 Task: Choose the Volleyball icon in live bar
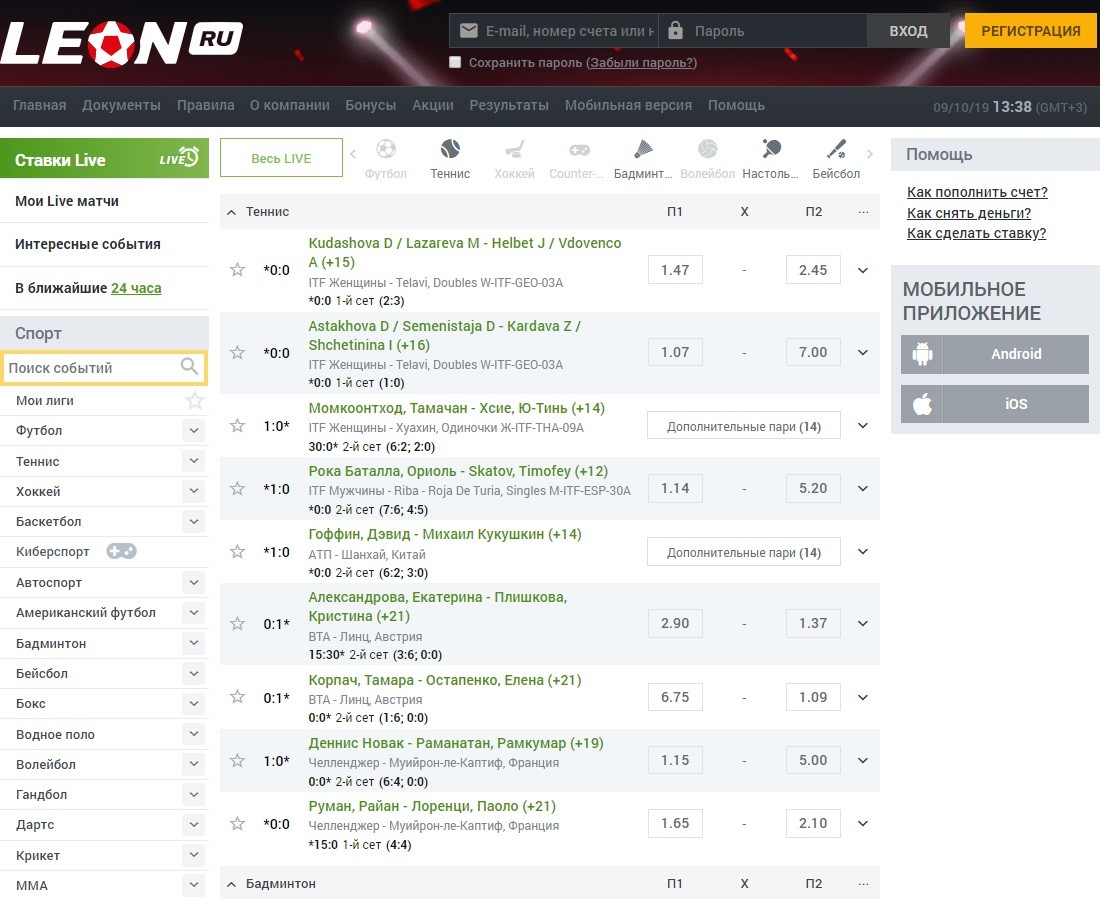point(707,149)
